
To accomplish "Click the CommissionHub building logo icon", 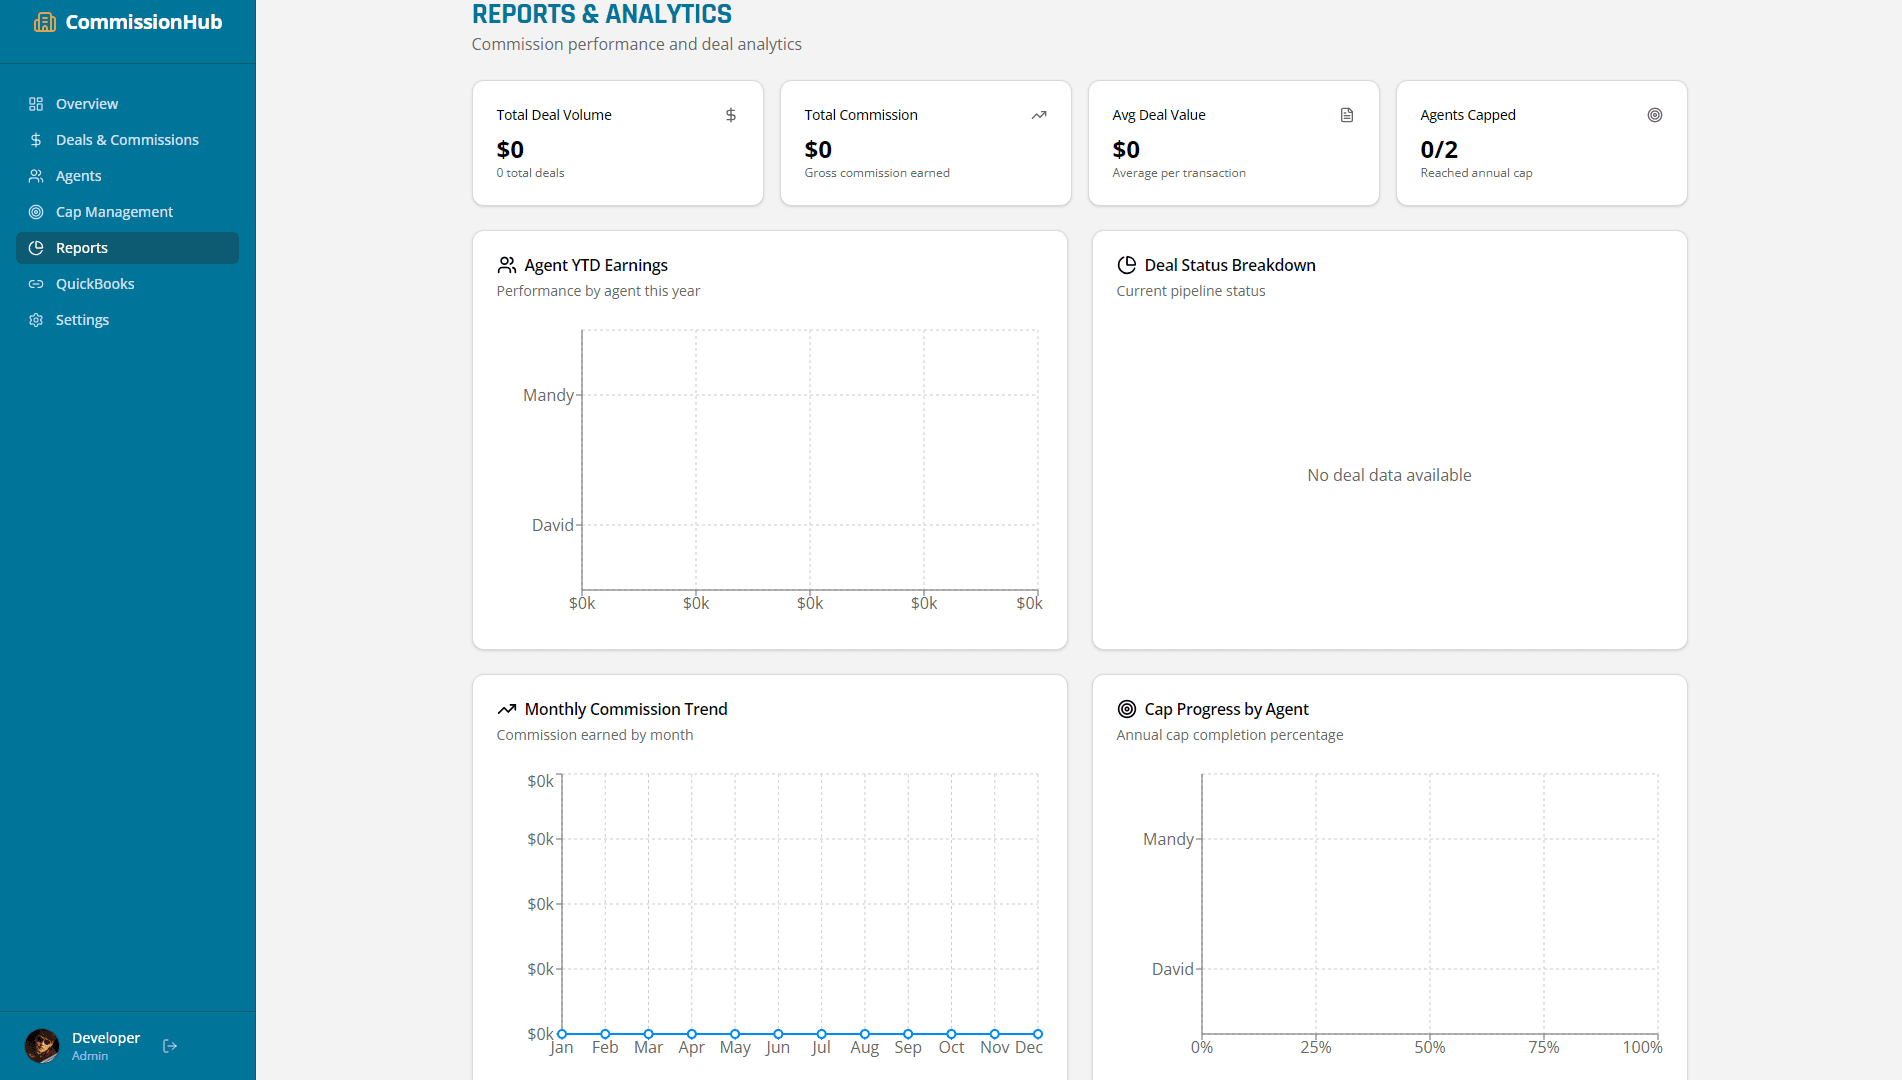I will [44, 22].
